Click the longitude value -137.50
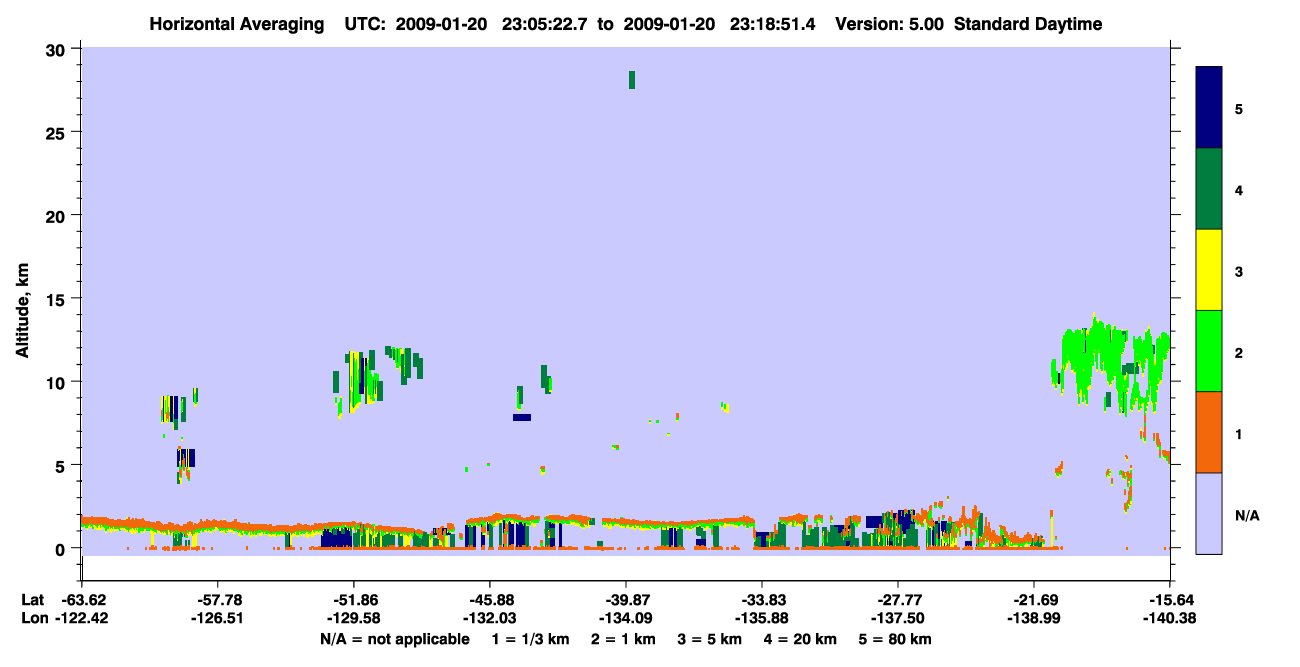This screenshot has height=667, width=1300. click(898, 619)
